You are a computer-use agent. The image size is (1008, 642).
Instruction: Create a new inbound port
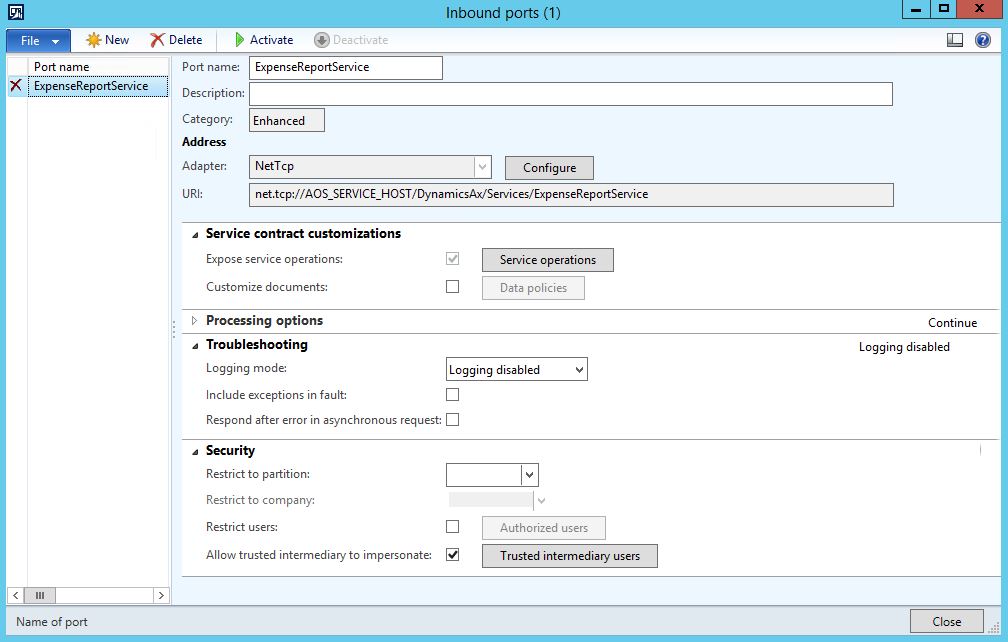click(x=105, y=40)
